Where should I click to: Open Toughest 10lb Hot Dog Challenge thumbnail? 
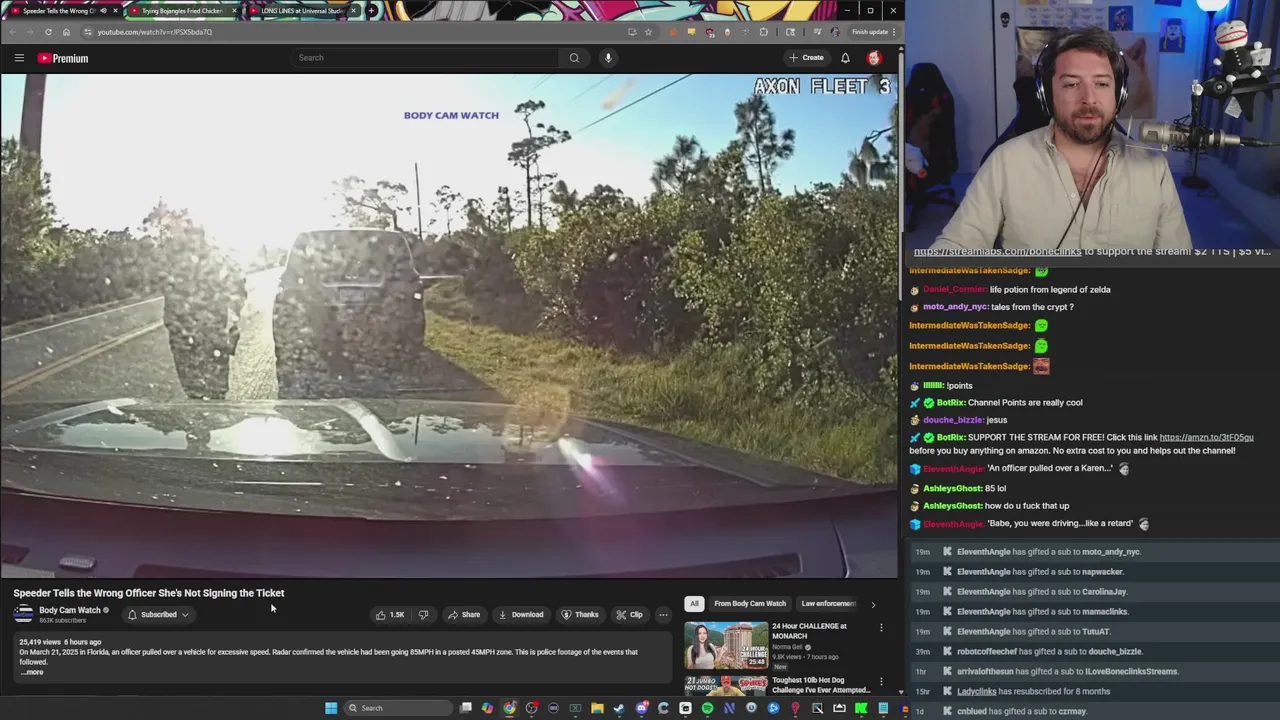726,686
